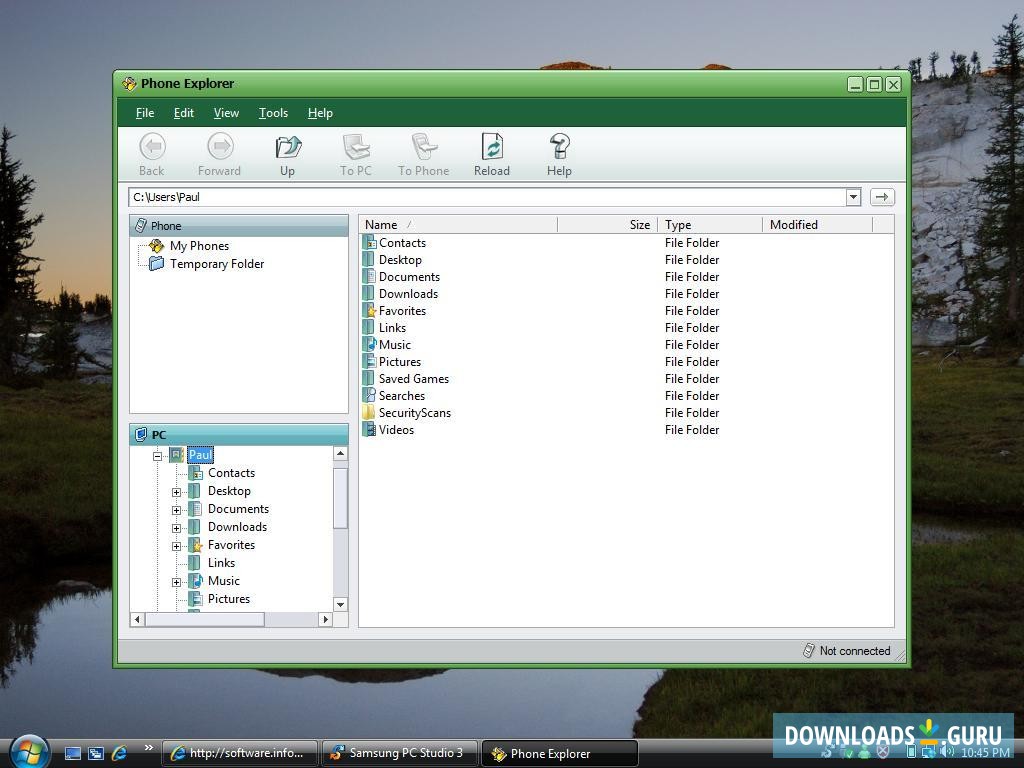Click the To Phone transfer icon

point(423,154)
